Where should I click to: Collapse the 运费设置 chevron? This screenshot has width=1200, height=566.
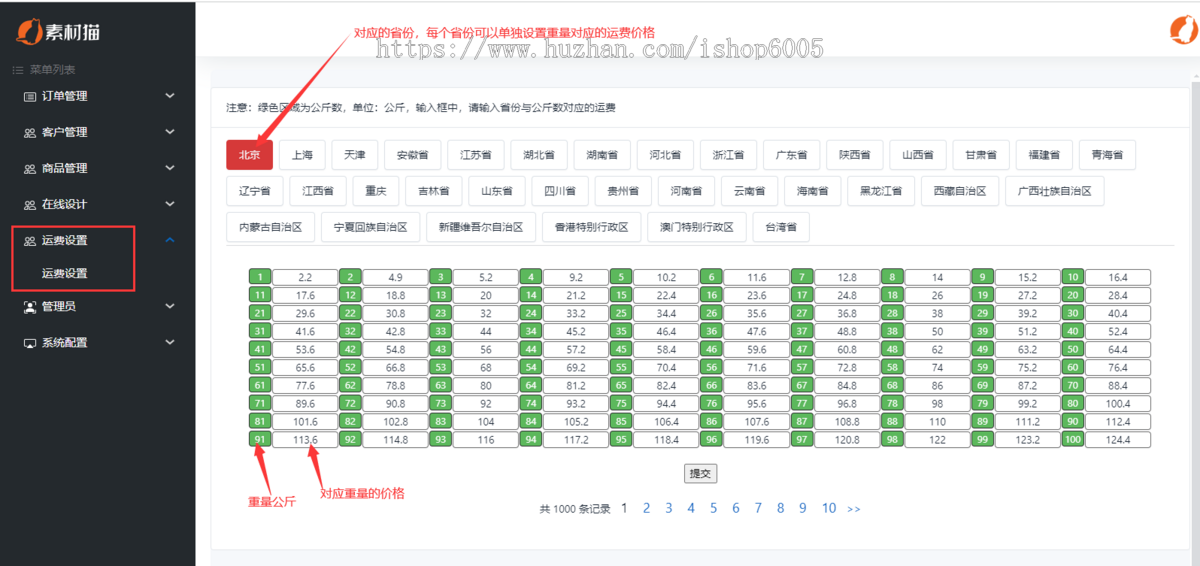click(169, 240)
